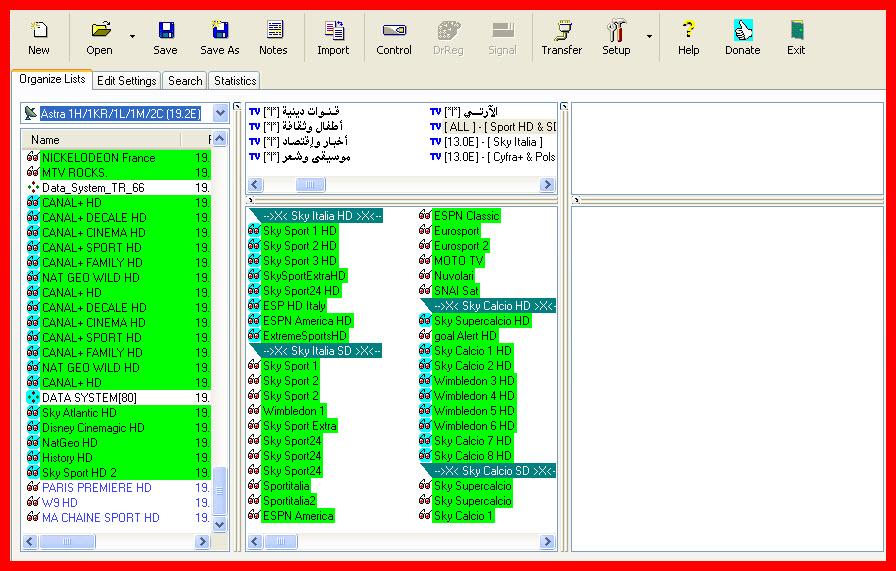Expand the Open button dropdown arrow

click(133, 37)
